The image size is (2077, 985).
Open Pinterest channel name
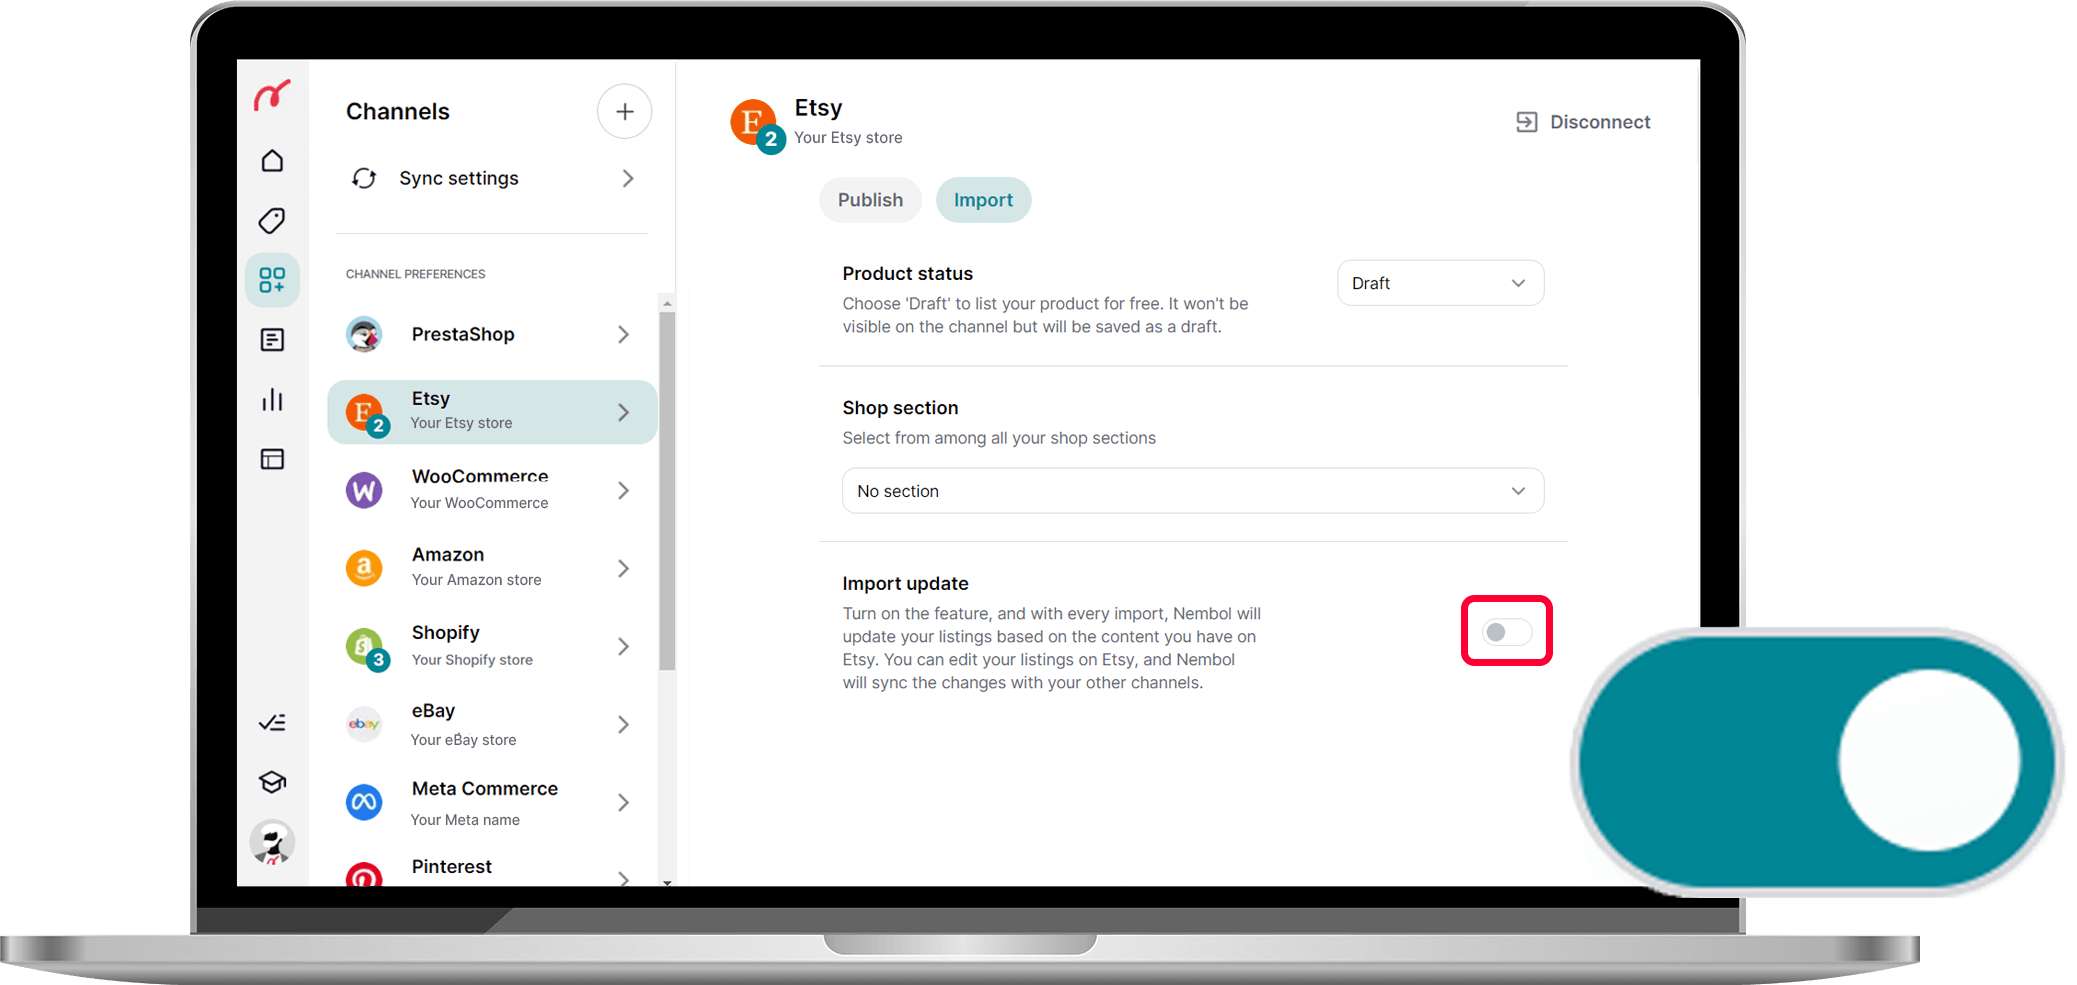[452, 866]
